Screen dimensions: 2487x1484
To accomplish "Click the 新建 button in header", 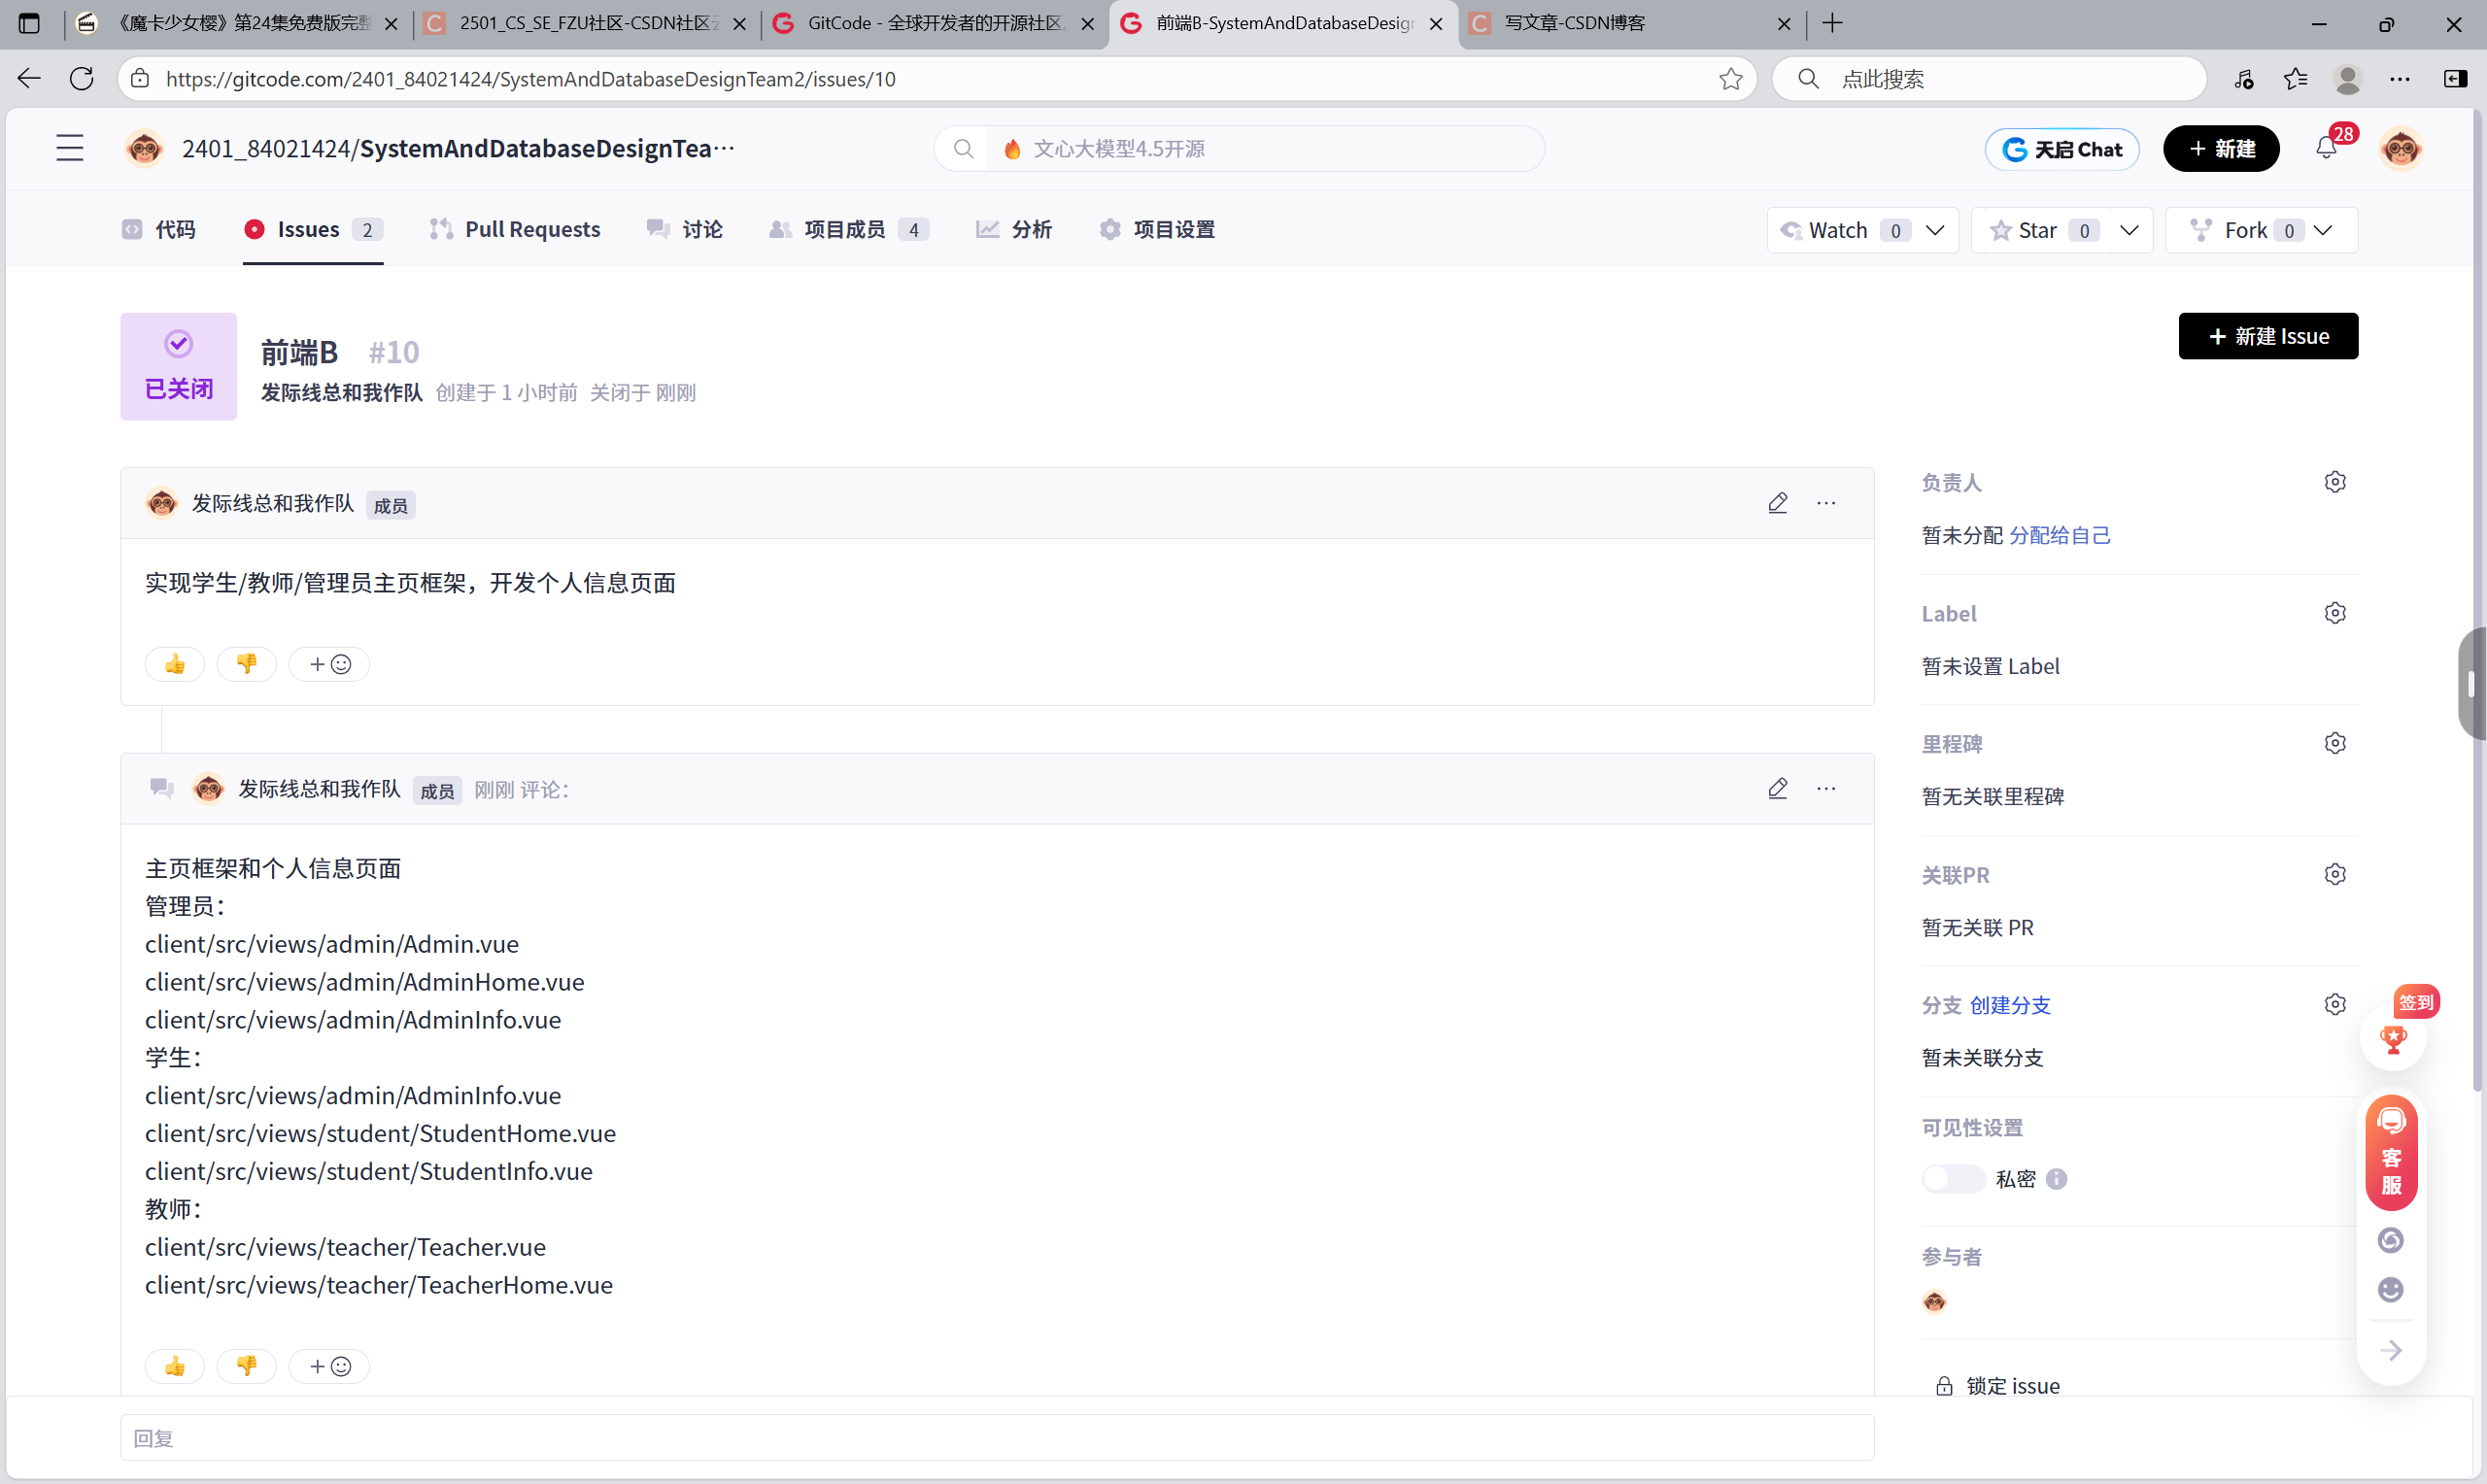I will pos(2221,148).
